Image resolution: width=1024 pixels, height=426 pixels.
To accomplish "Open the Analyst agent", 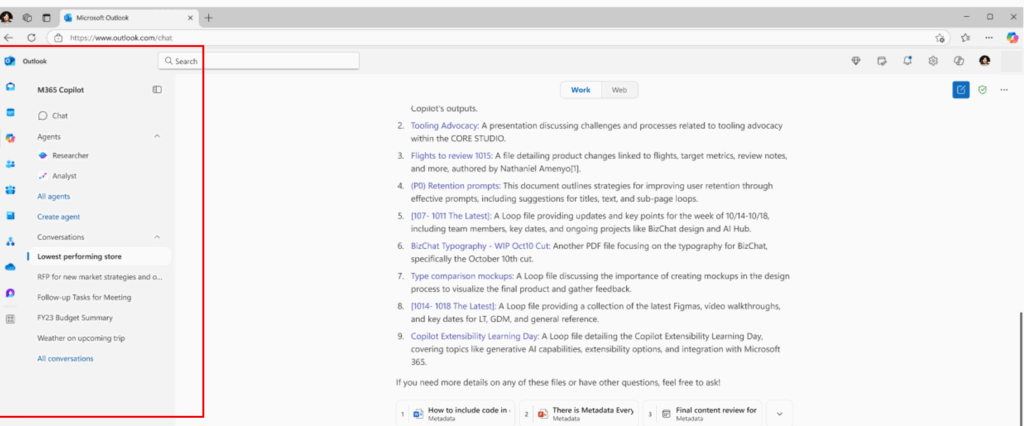I will (64, 176).
